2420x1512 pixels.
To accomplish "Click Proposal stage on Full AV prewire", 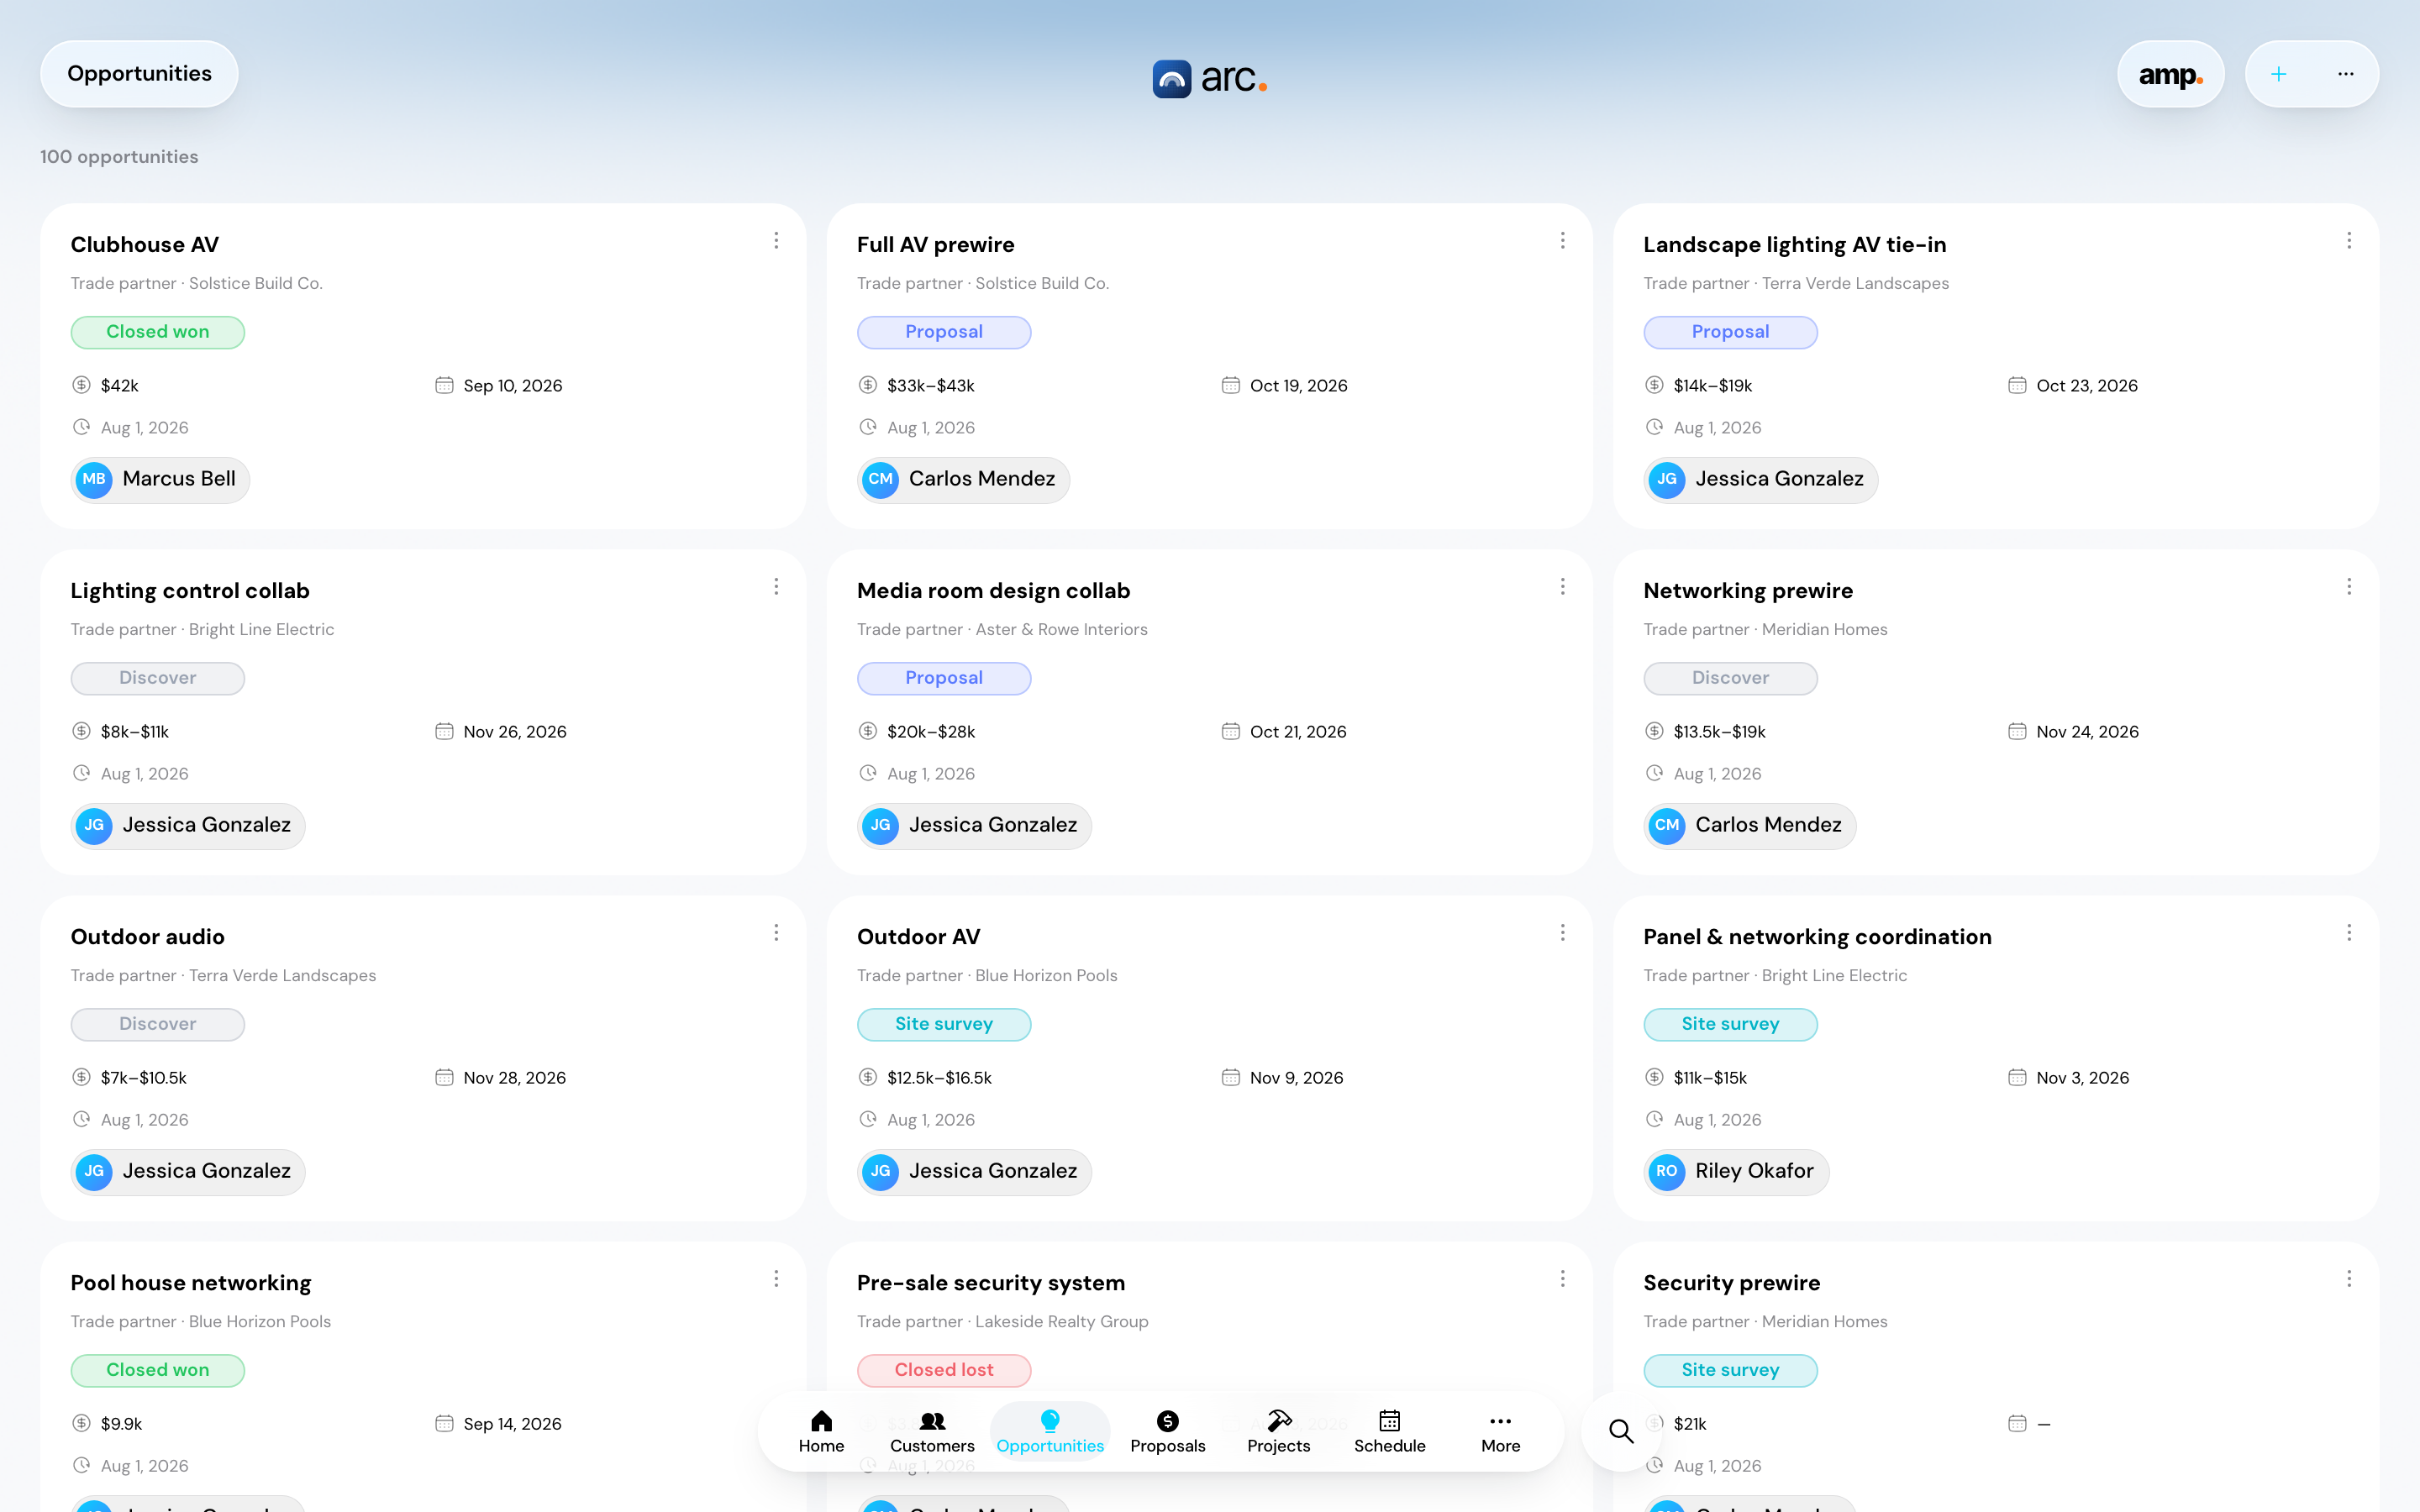I will pyautogui.click(x=944, y=332).
